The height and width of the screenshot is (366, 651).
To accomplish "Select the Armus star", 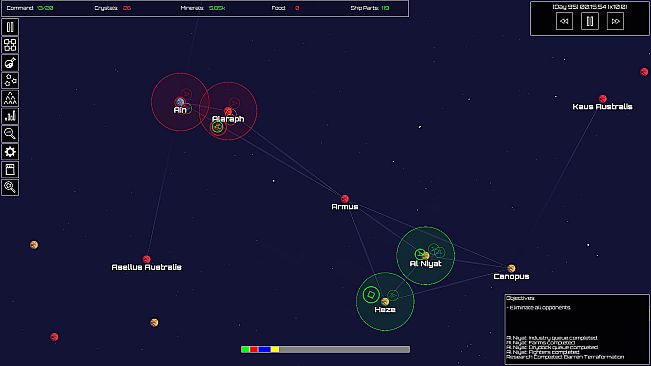I will coord(345,199).
